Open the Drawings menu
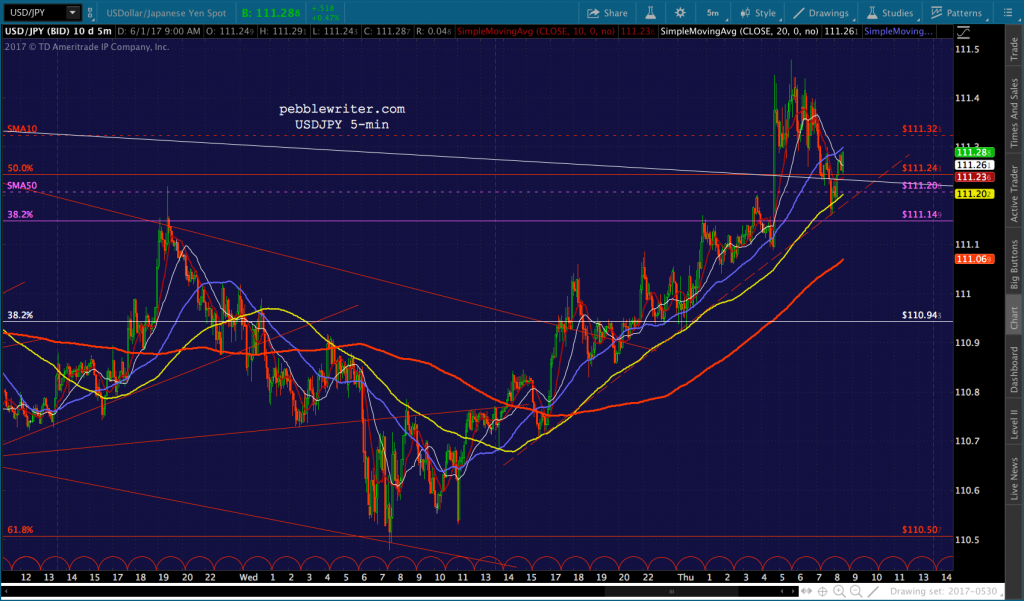 (x=821, y=13)
